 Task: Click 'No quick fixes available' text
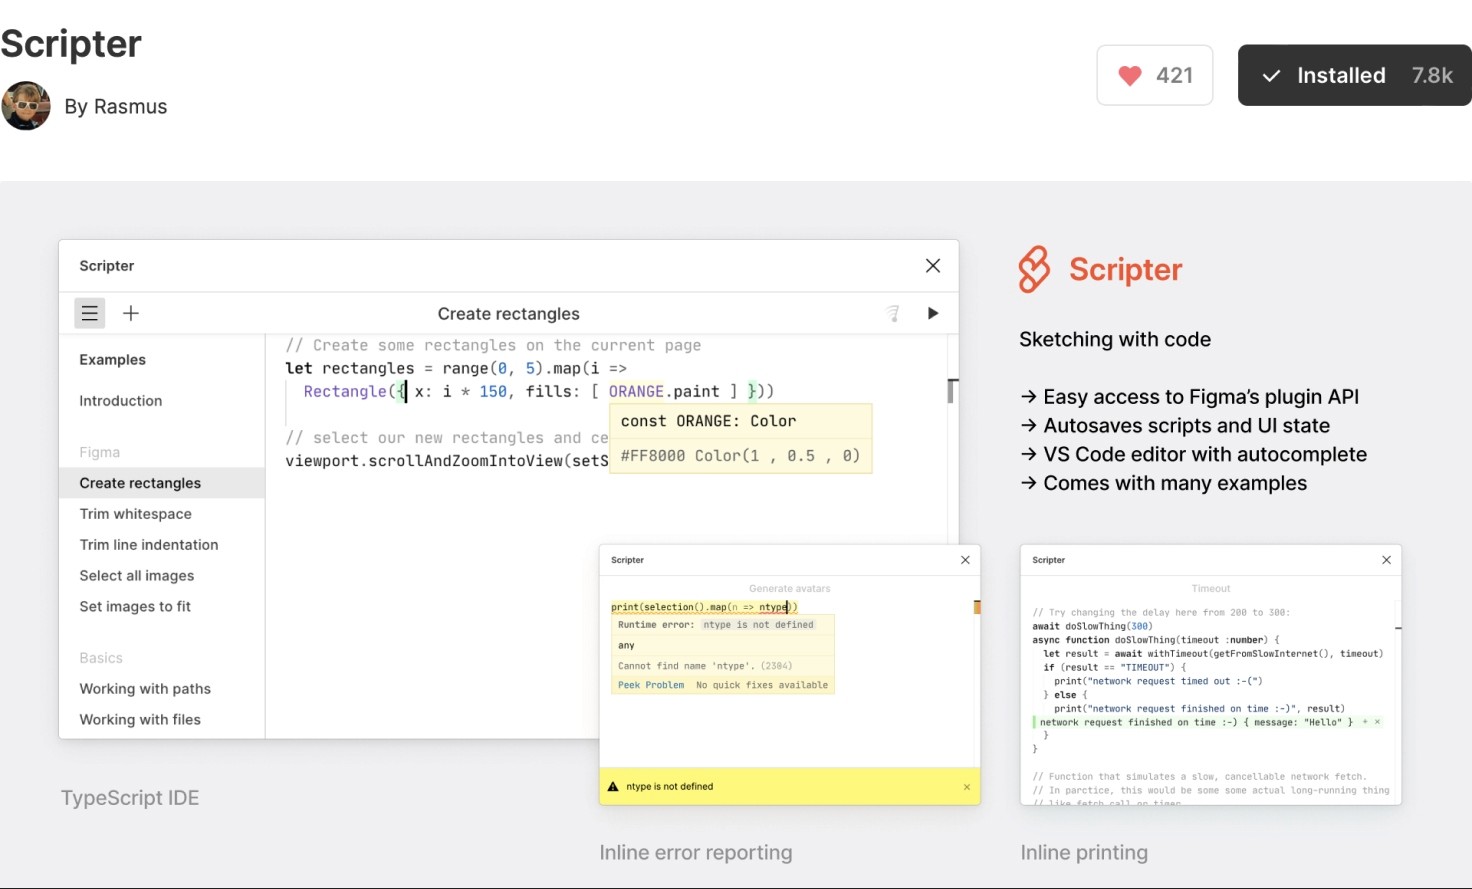(x=762, y=685)
